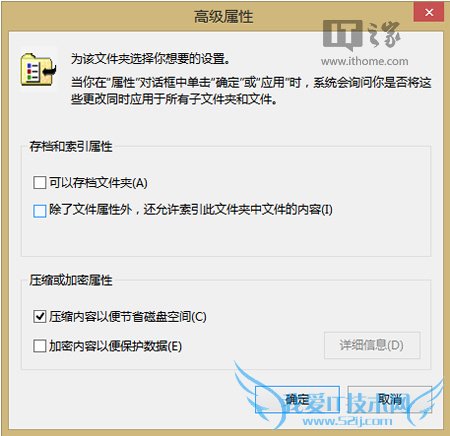Click the www.52ij.com watermark link

[347, 421]
